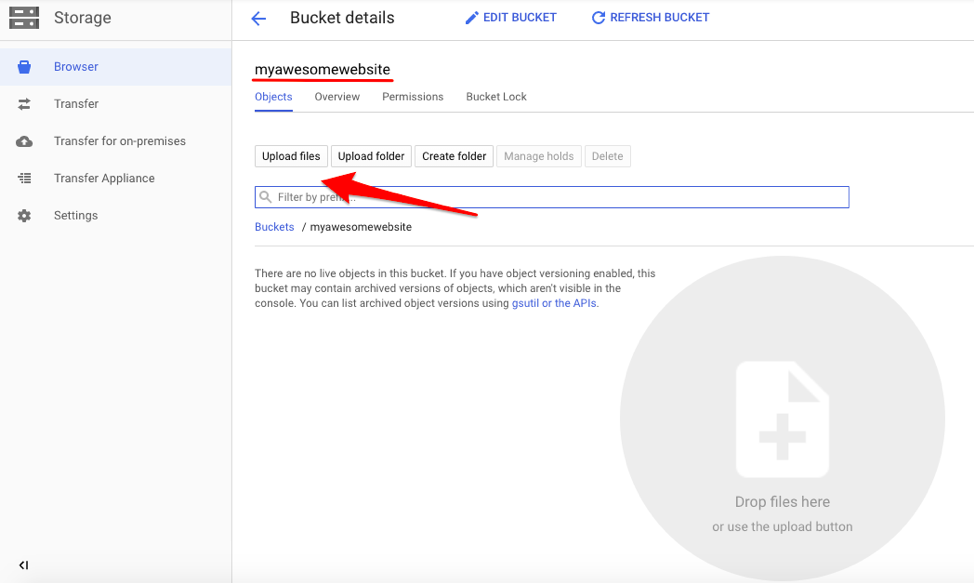
Task: Click the Settings gear icon
Action: pos(25,216)
